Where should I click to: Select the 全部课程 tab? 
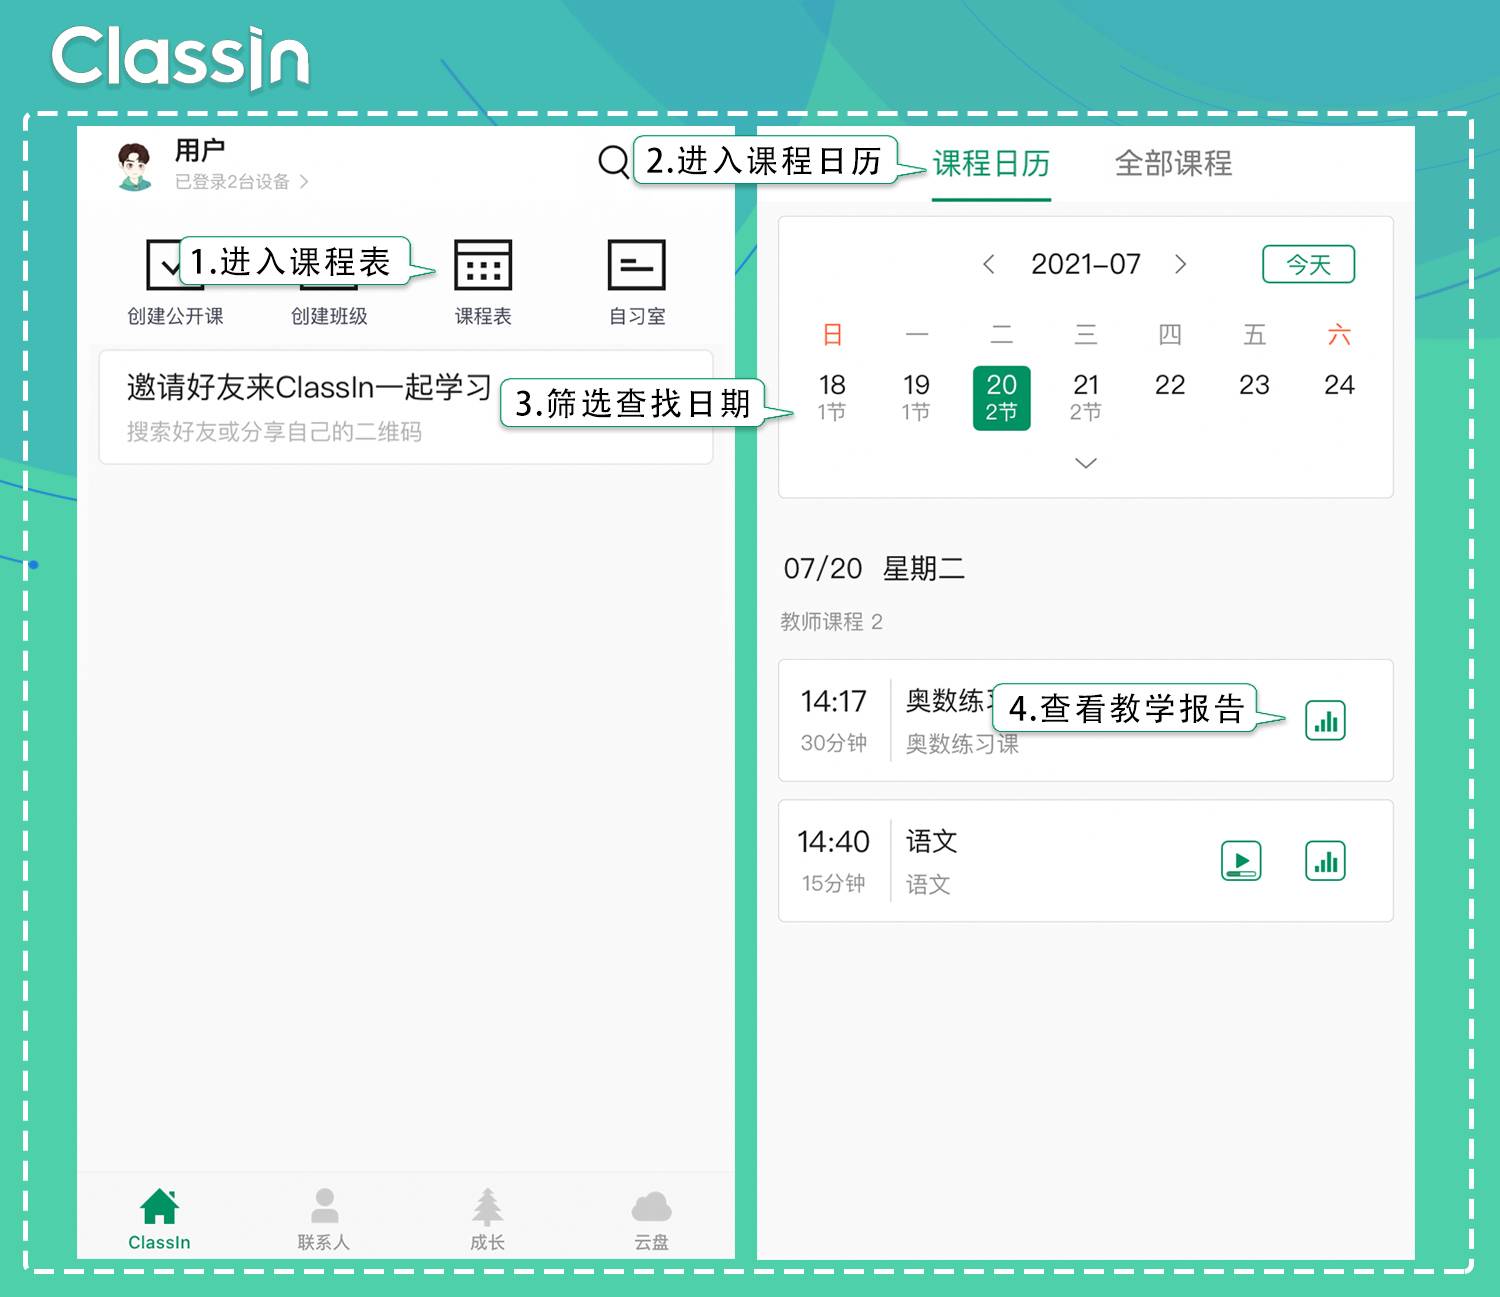pyautogui.click(x=1173, y=163)
